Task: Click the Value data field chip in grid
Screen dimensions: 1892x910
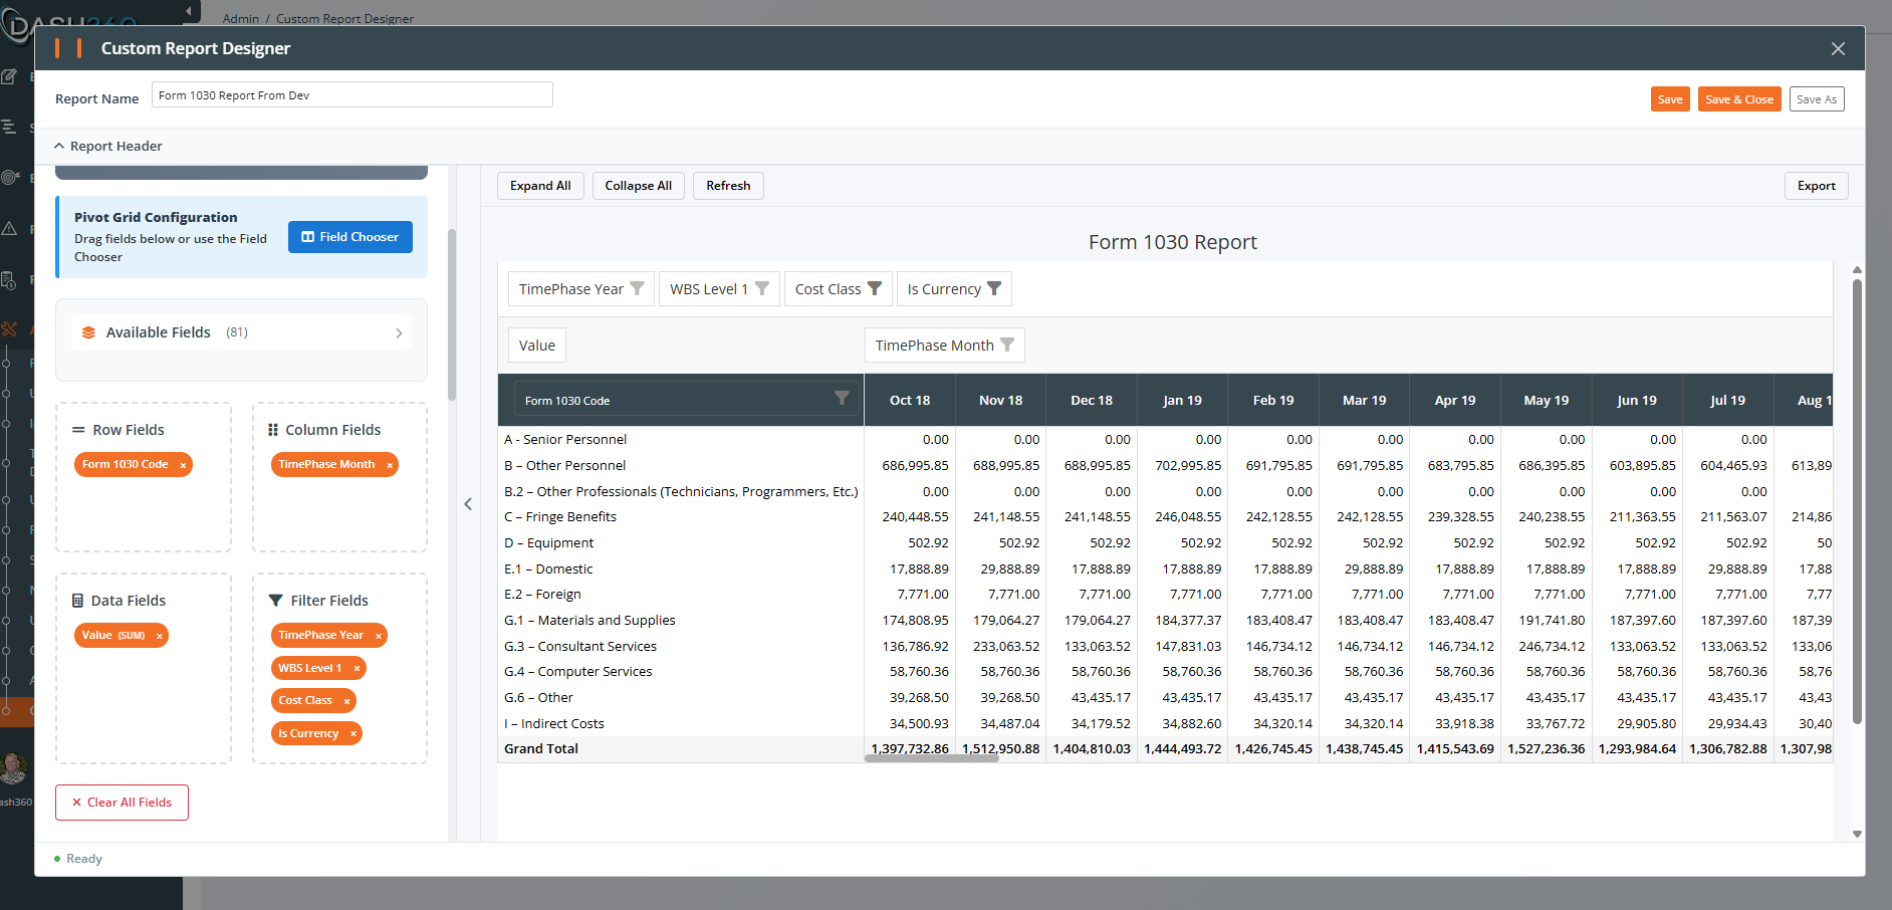Action: point(537,345)
